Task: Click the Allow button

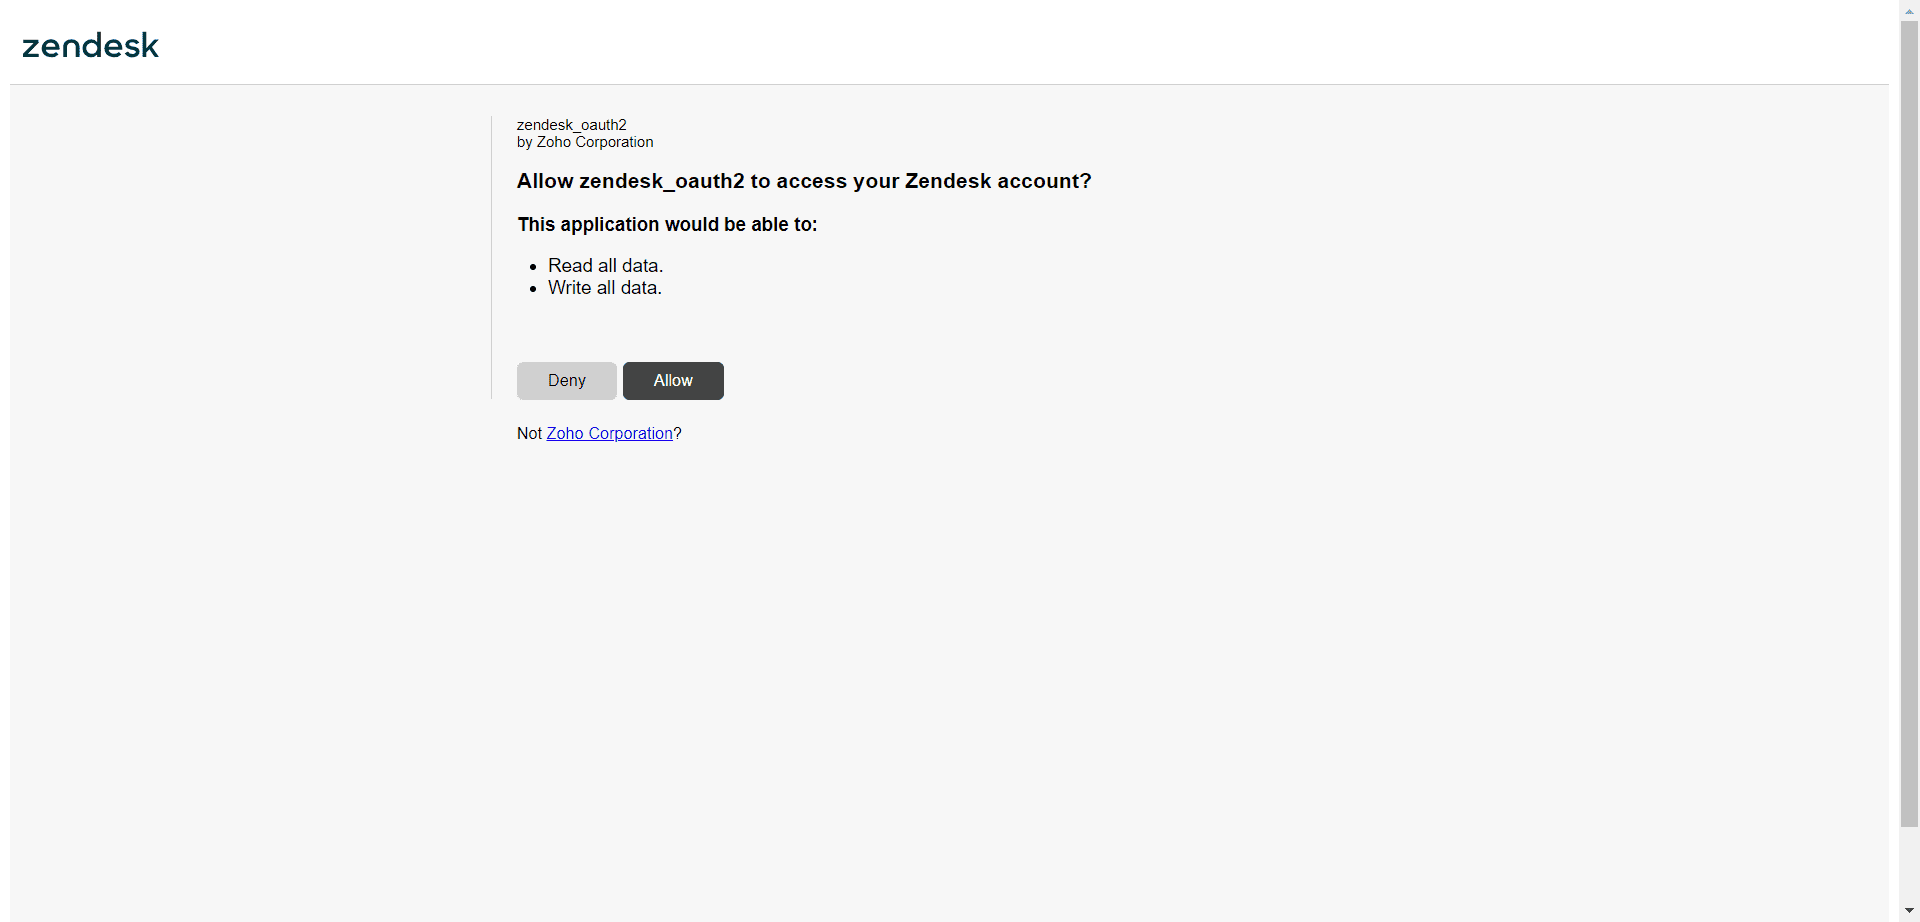Action: (x=672, y=380)
